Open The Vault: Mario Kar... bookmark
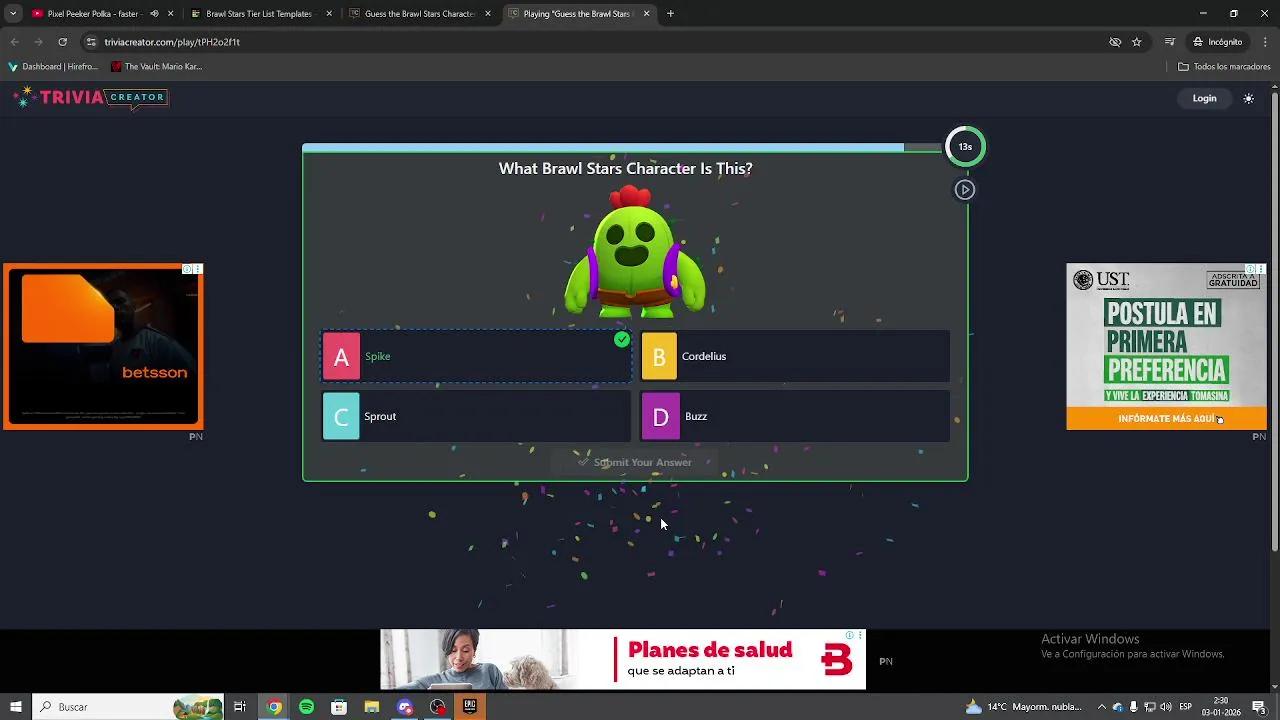Screen dimensions: 1280x720 [156, 67]
